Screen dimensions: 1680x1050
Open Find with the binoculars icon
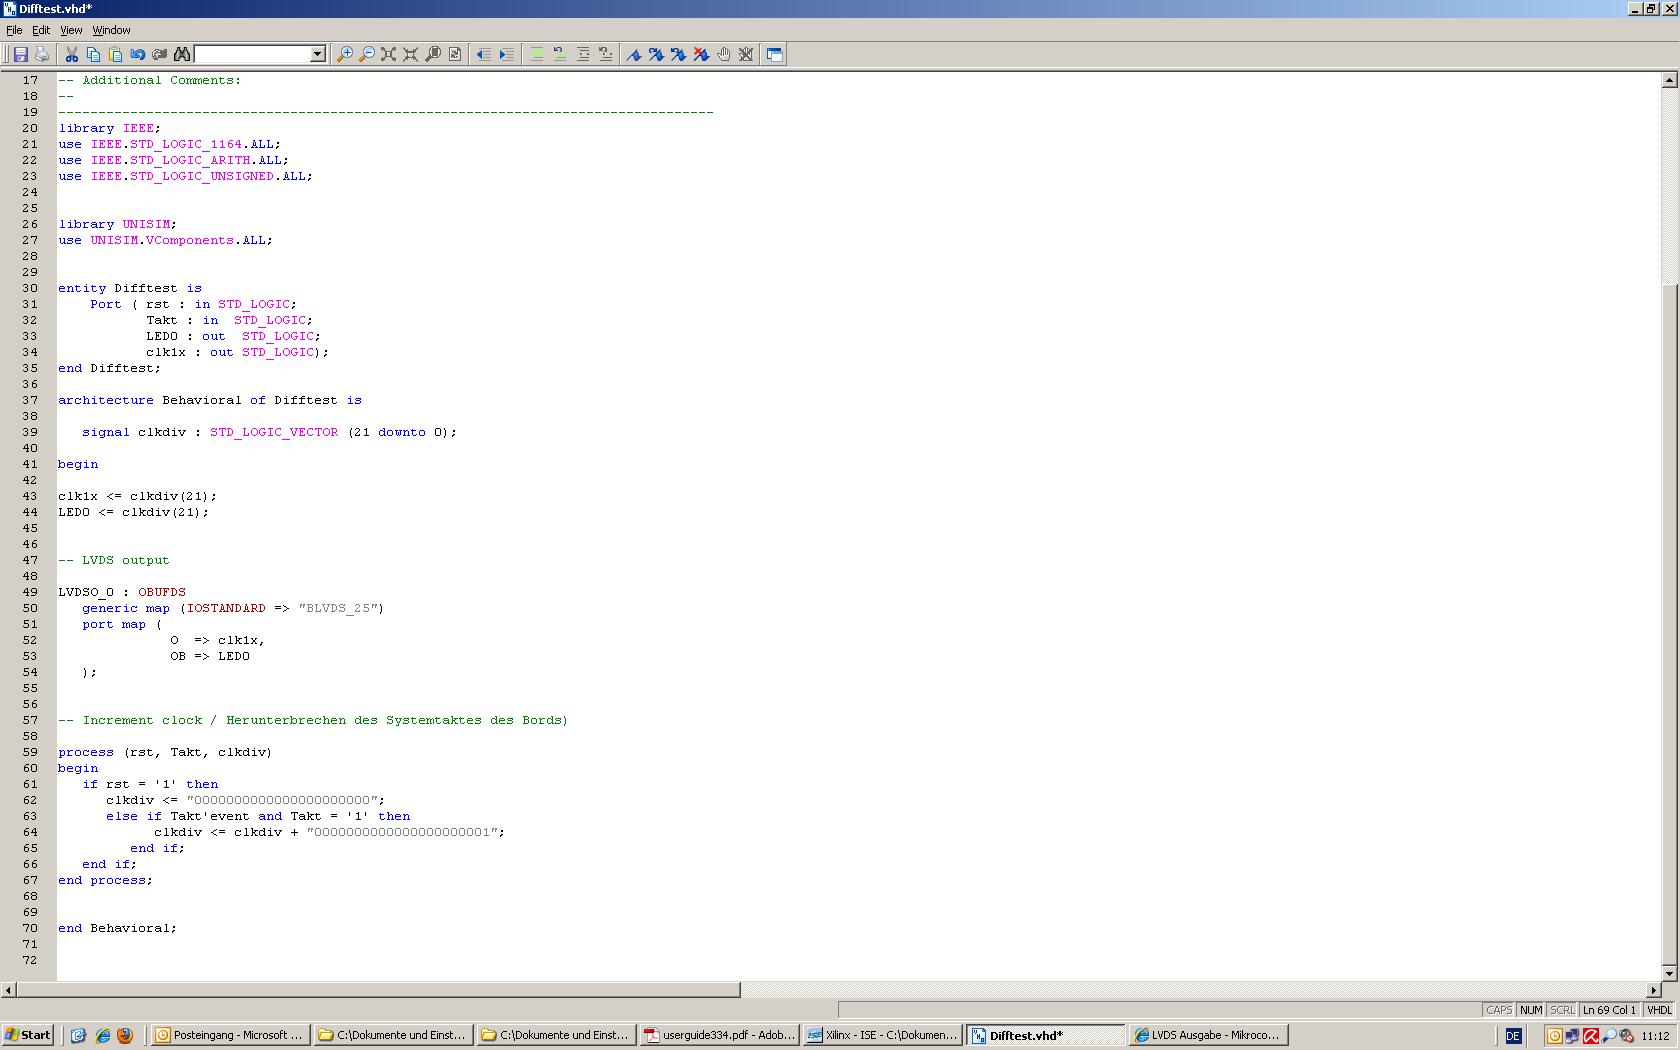182,54
